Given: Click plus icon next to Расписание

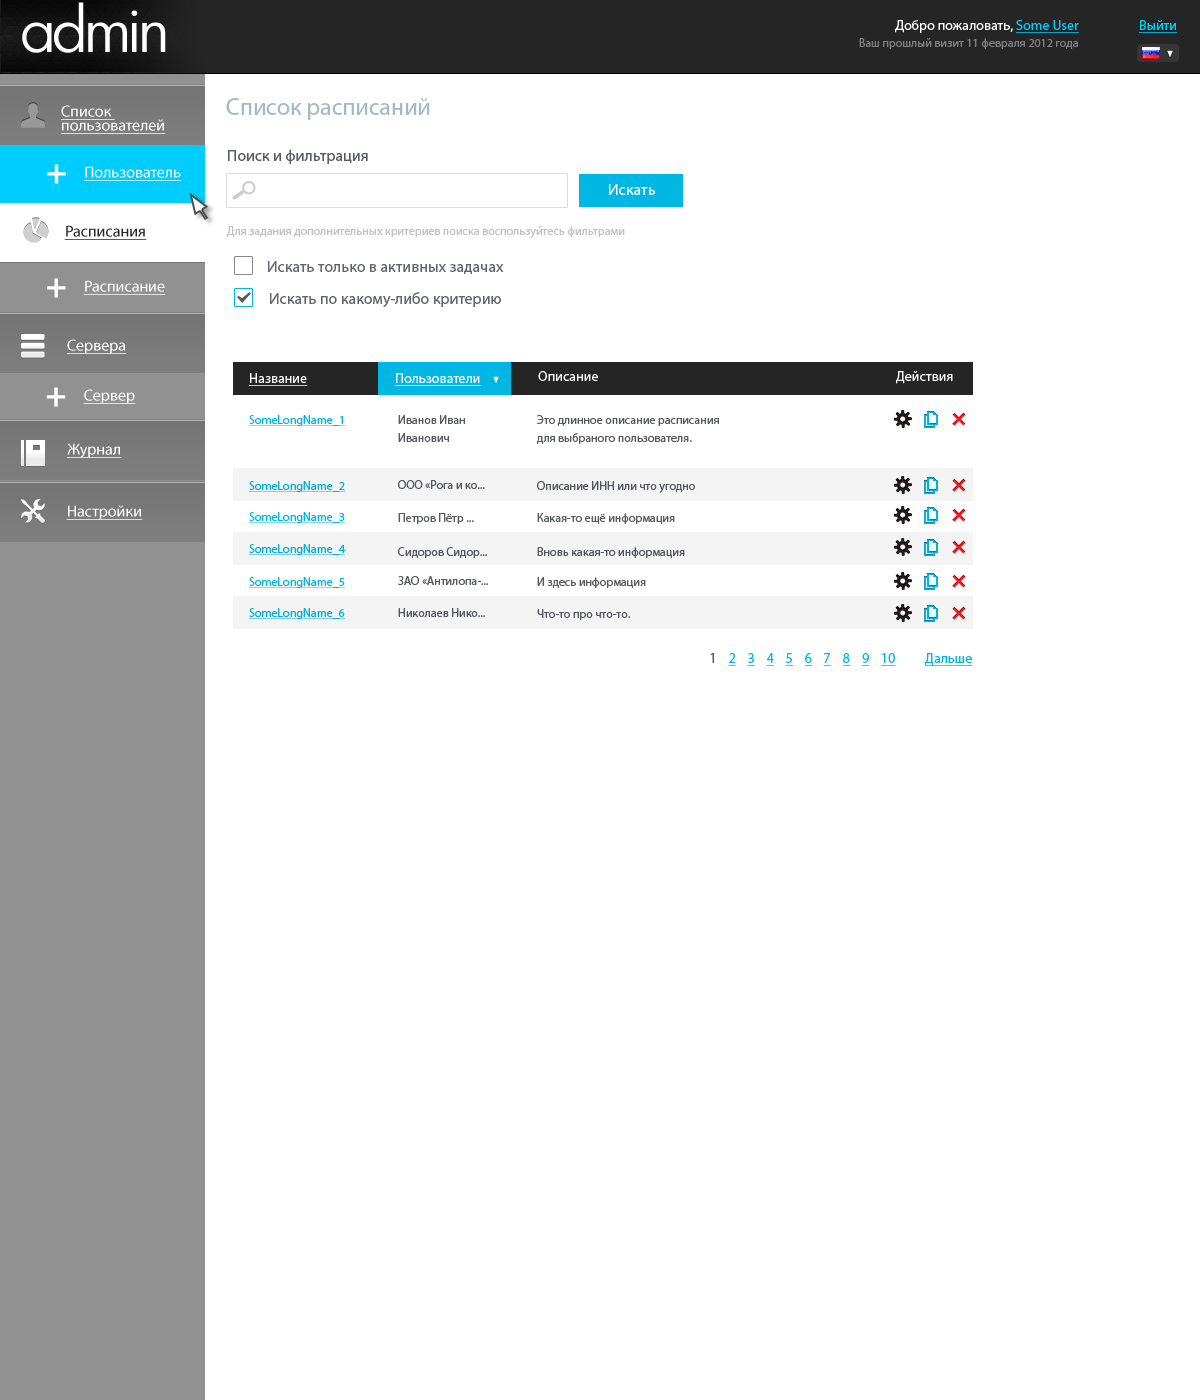Looking at the screenshot, I should (x=56, y=288).
